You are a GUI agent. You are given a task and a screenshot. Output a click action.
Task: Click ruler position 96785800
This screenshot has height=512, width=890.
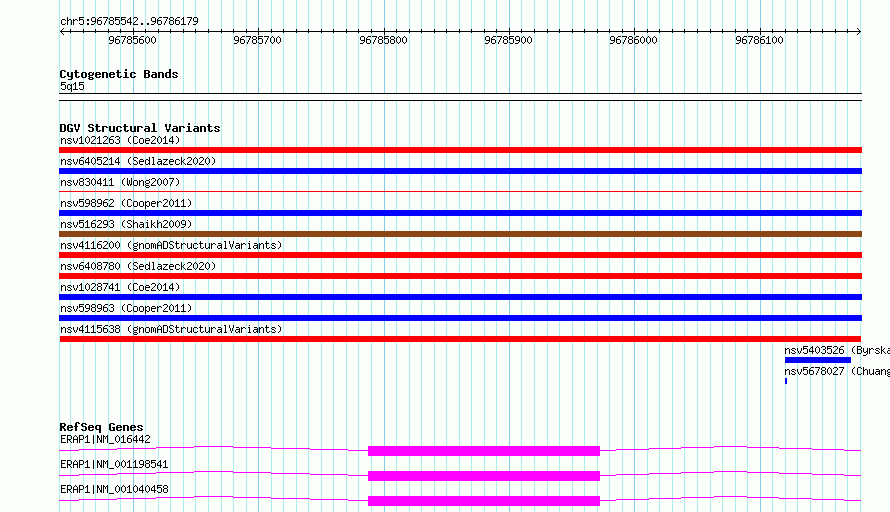click(383, 40)
